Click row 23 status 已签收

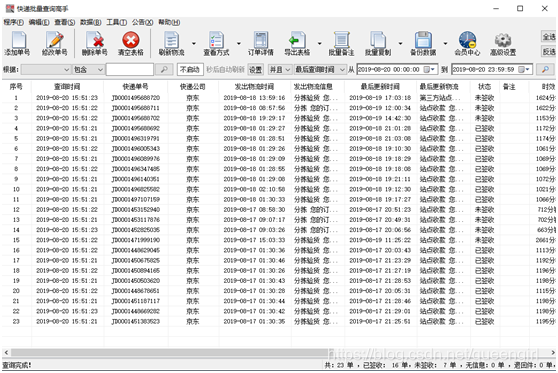point(484,321)
